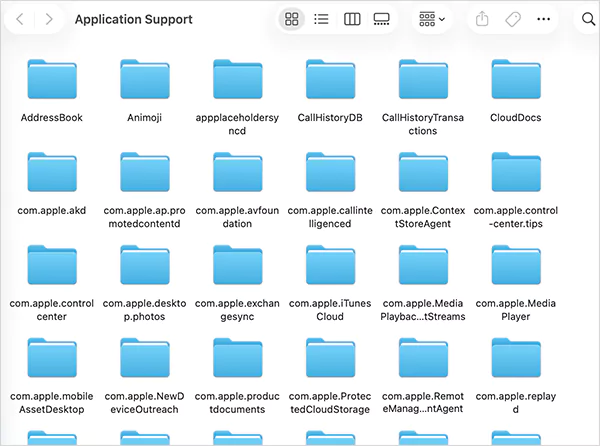This screenshot has height=446, width=600.
Task: Select the com.apple.callintelligenced folder icon
Action: click(330, 172)
